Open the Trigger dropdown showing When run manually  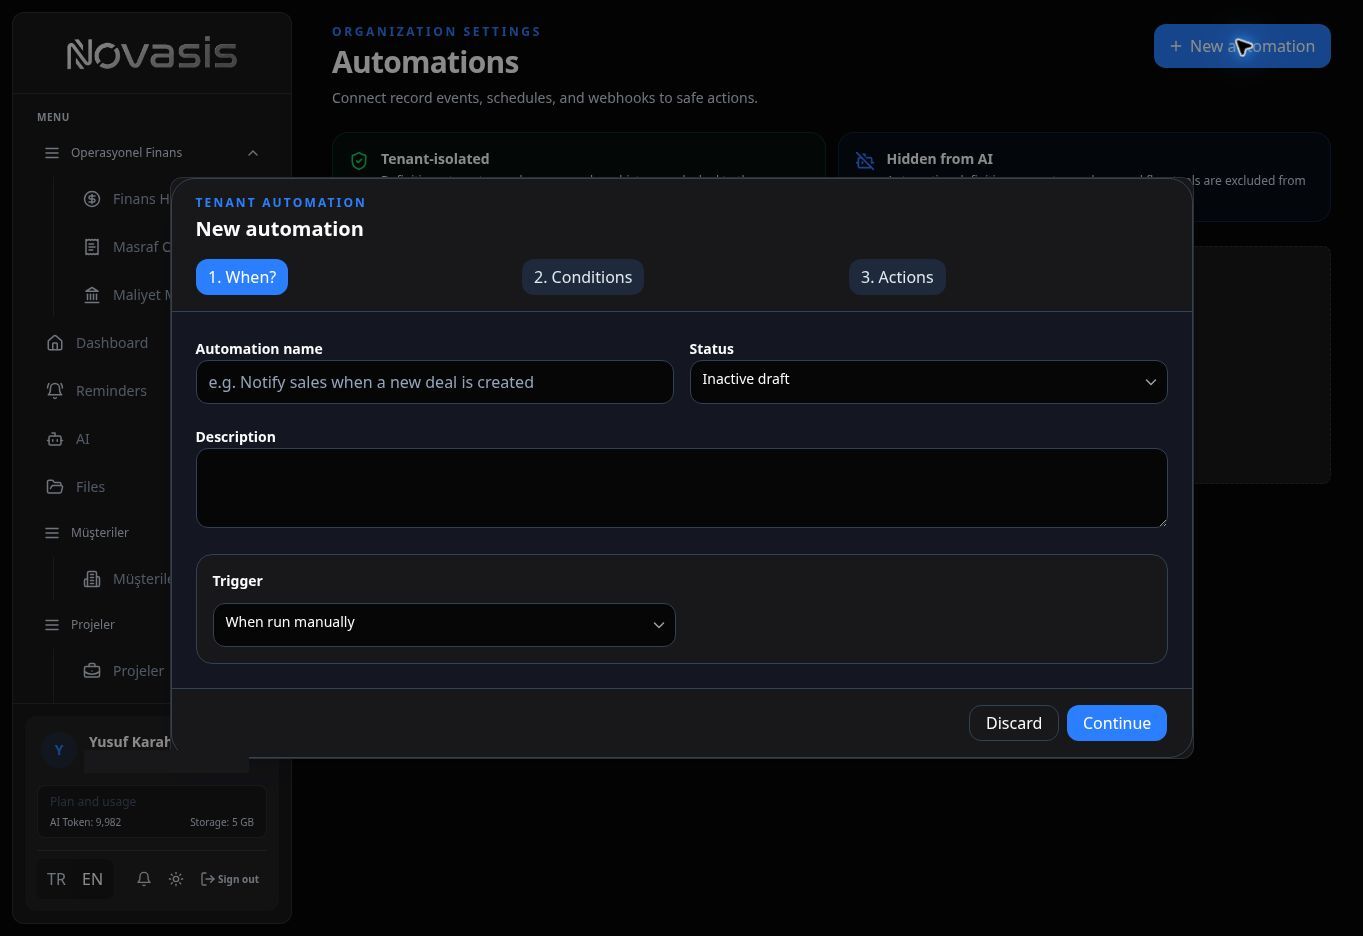coord(444,625)
